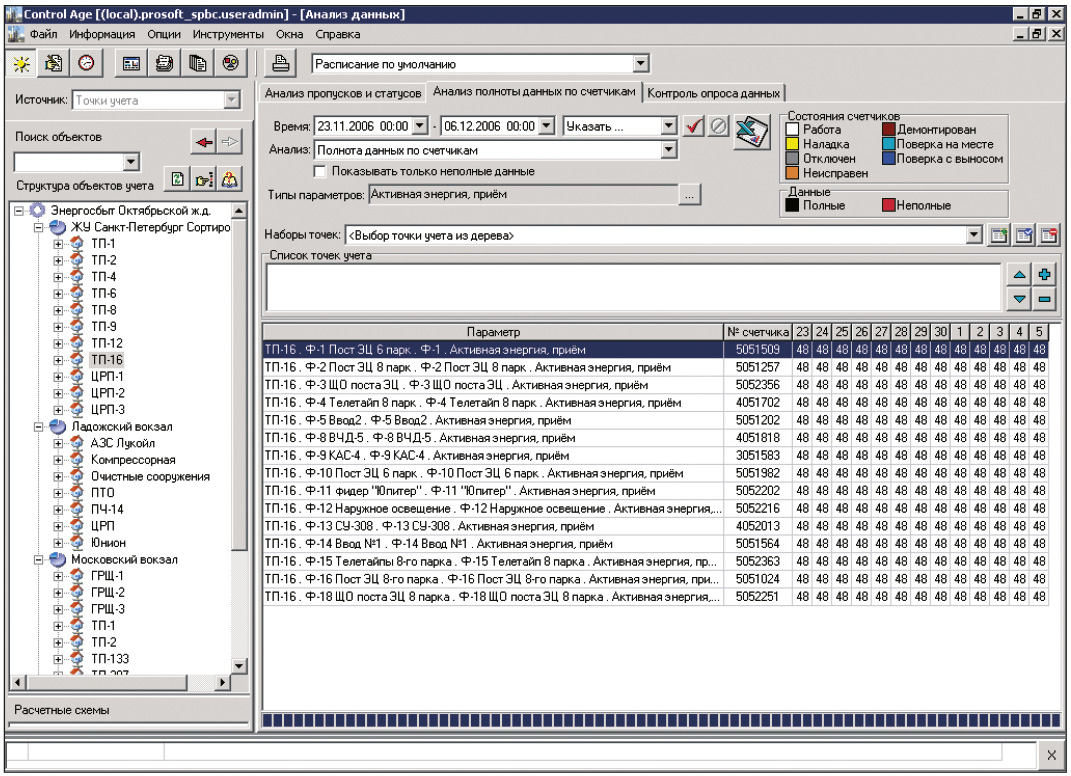Click the tree's vertical scrollbar down arrow
The image size is (1071, 776).
(239, 666)
